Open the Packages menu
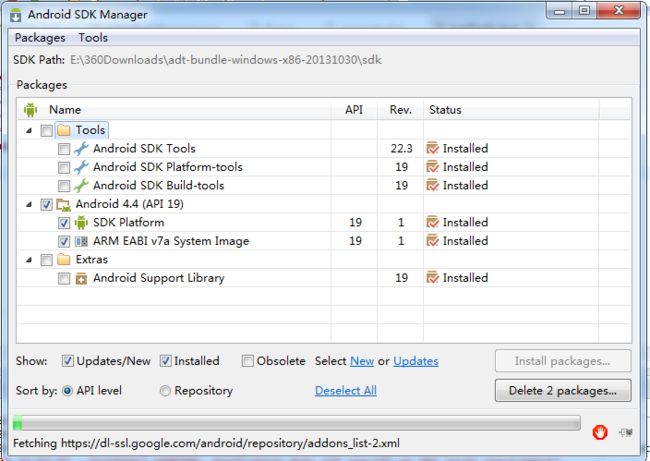This screenshot has height=461, width=650. point(40,38)
